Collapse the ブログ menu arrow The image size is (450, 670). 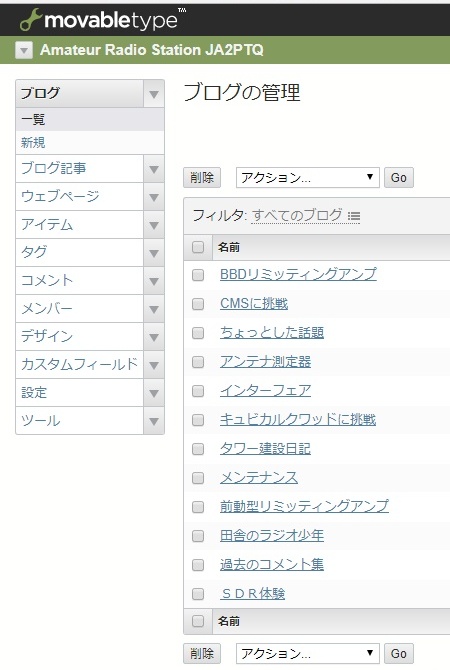tap(154, 94)
